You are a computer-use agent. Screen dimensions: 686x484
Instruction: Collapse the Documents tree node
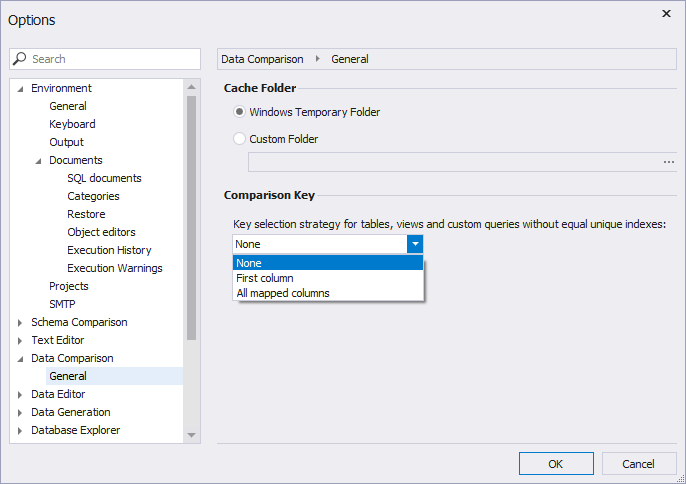point(38,161)
